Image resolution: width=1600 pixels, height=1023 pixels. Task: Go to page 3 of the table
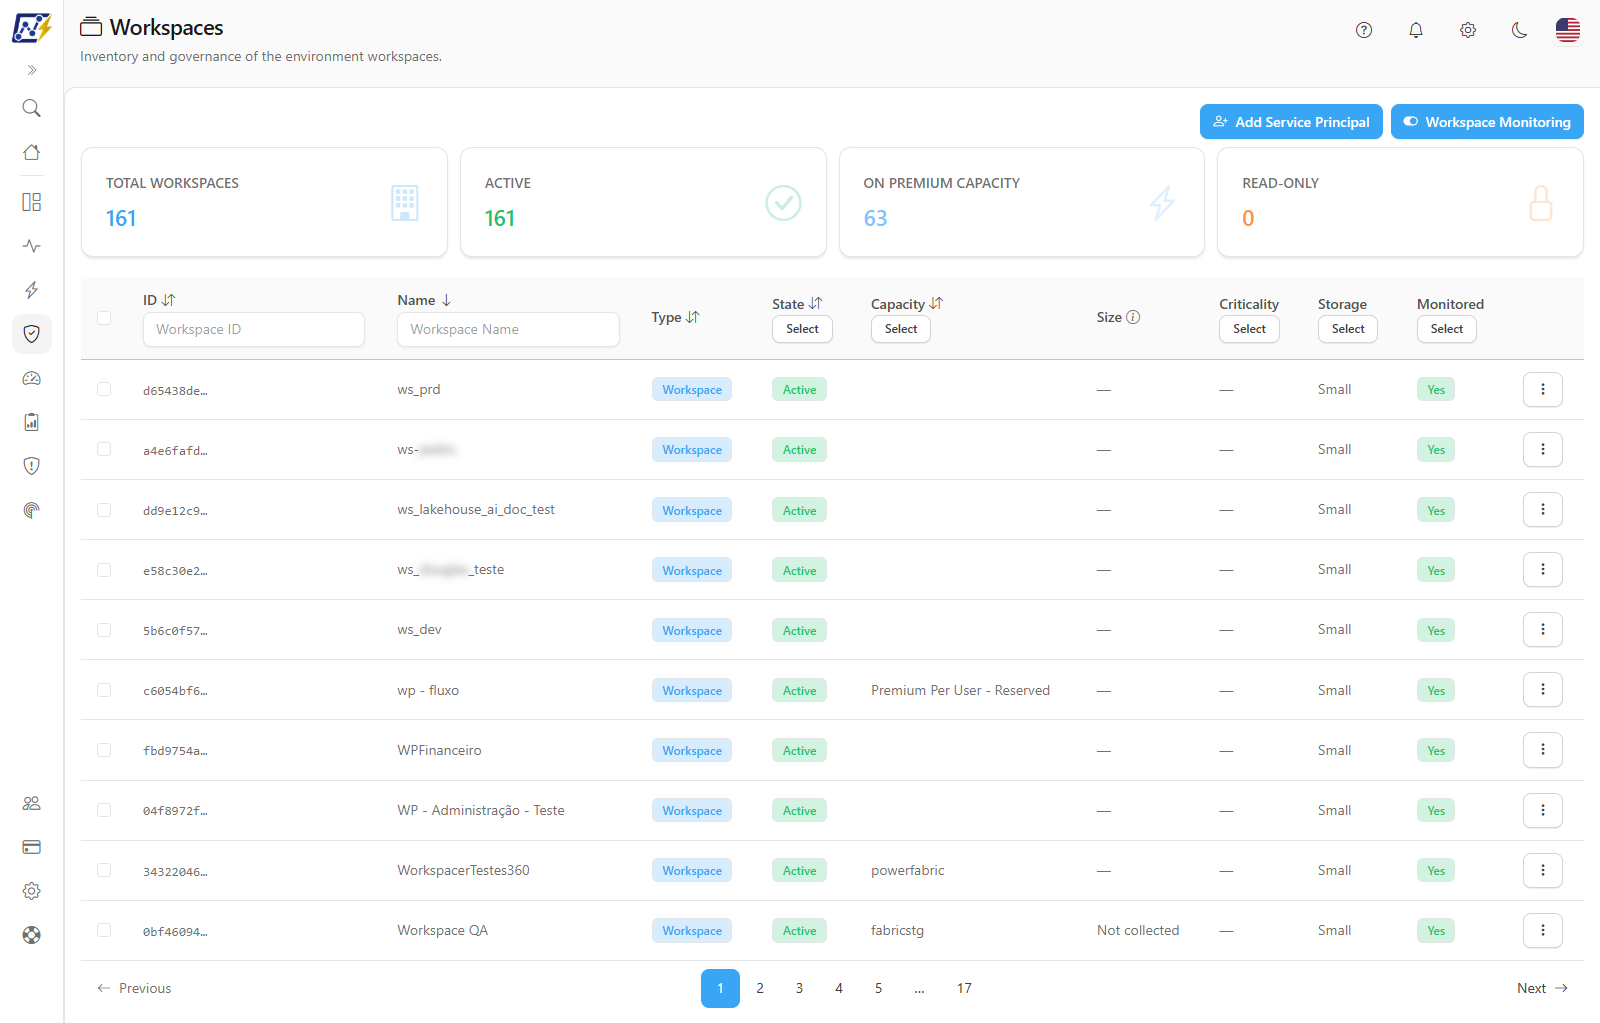tap(799, 988)
